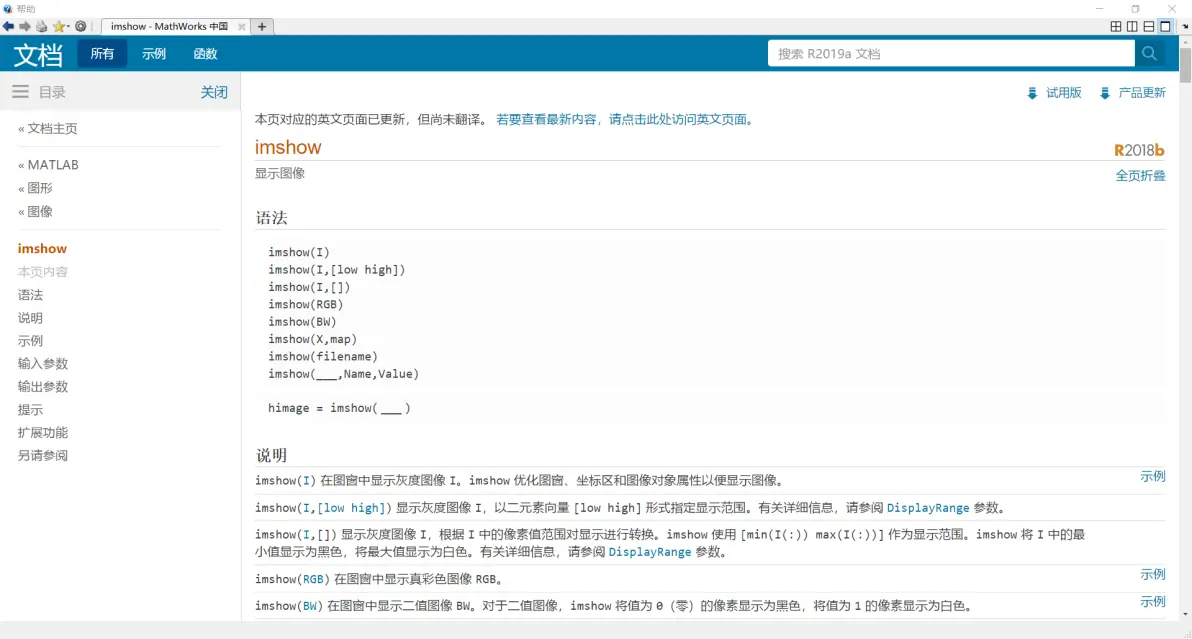Switch to the 示例 tab in header
Image resolution: width=1192 pixels, height=639 pixels.
click(154, 54)
